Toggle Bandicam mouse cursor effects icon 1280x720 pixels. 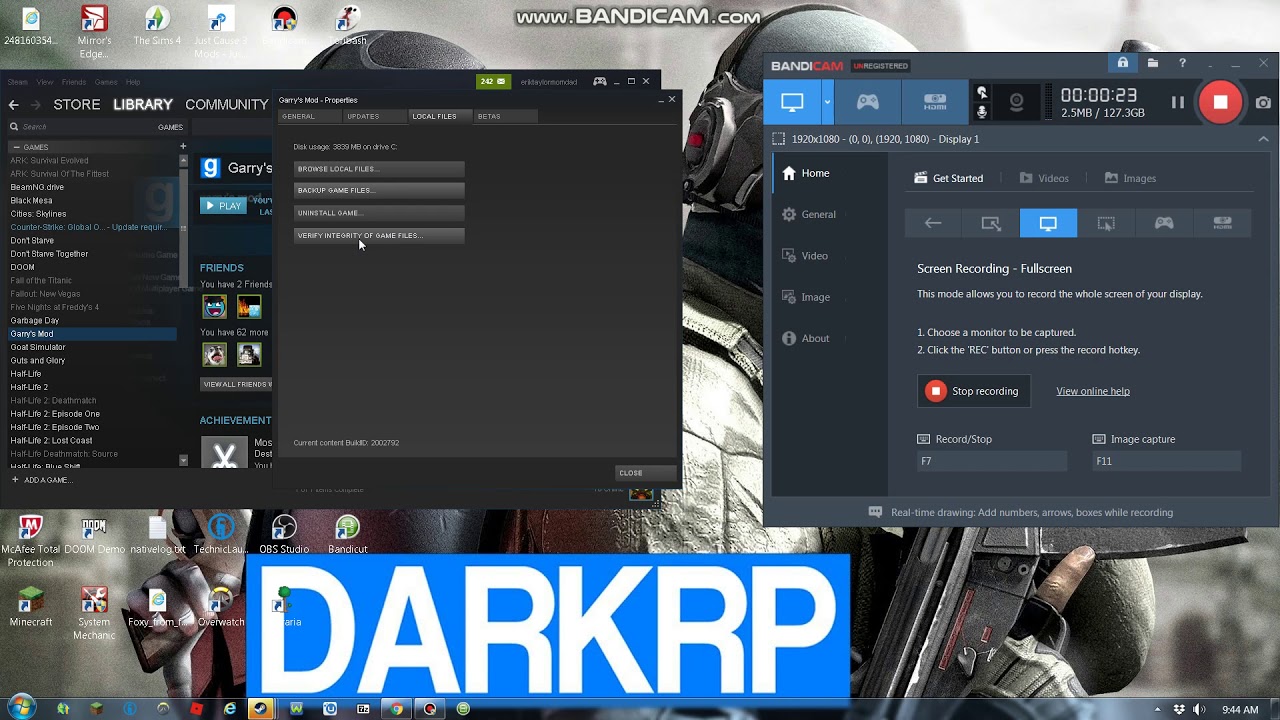click(982, 92)
